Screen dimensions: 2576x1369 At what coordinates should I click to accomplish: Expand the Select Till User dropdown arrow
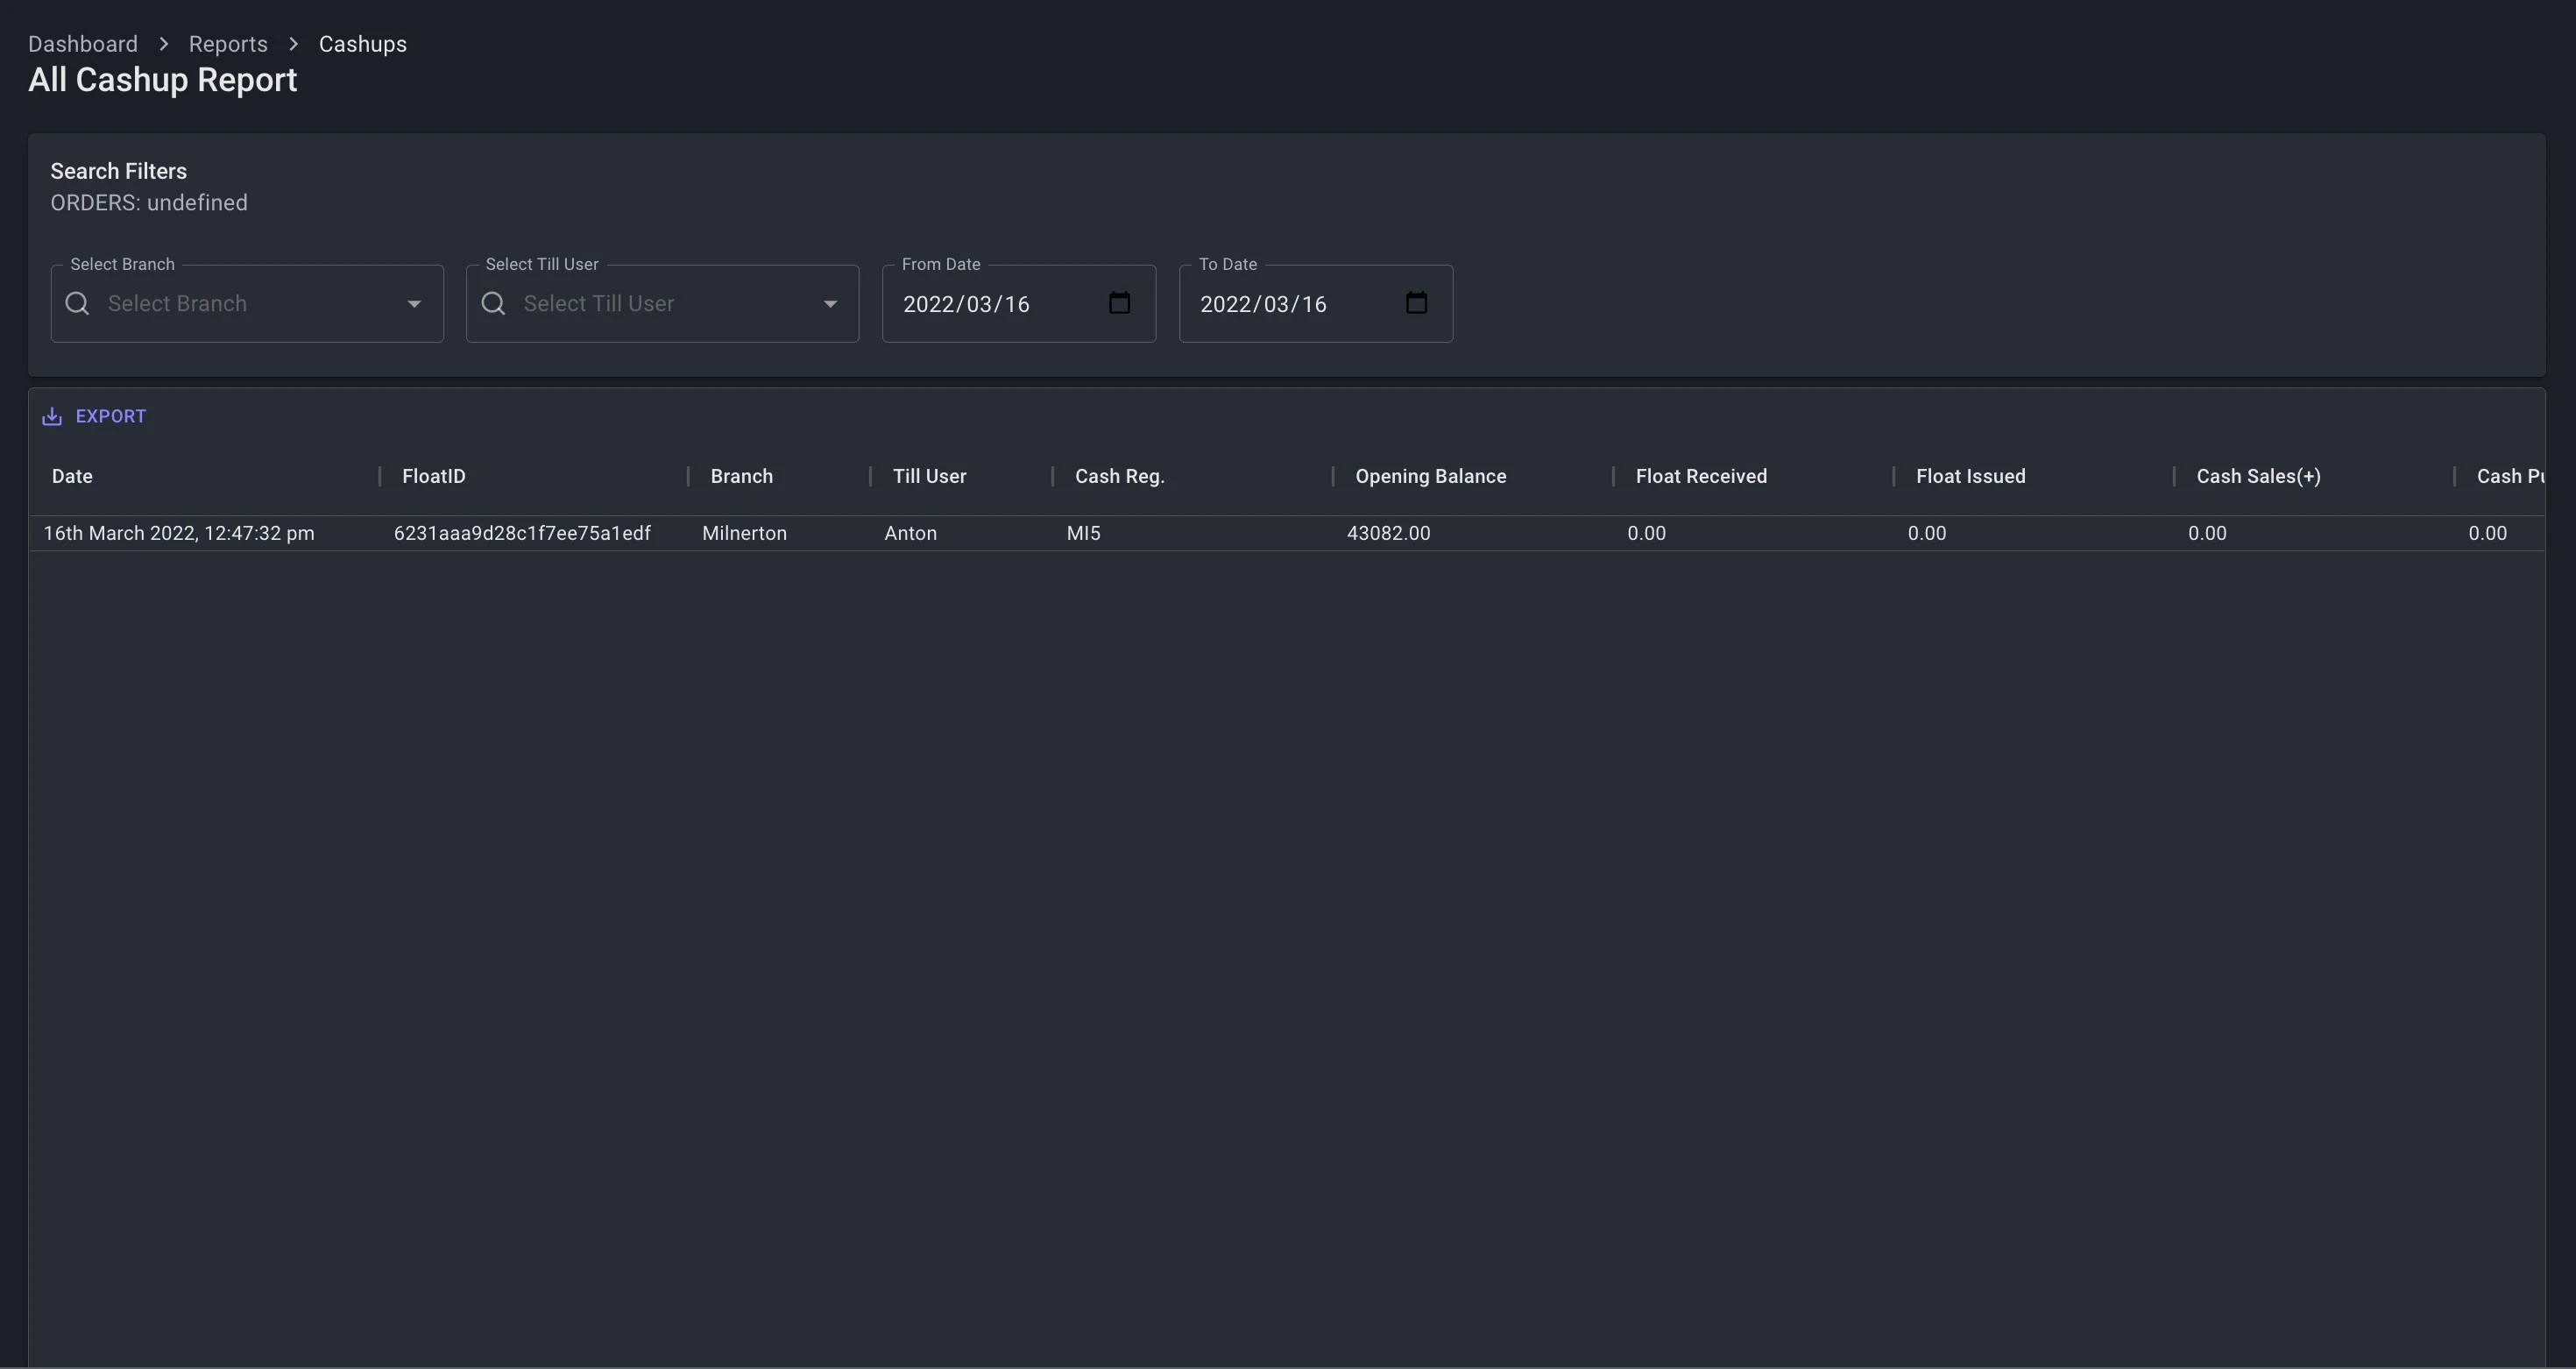tap(830, 304)
